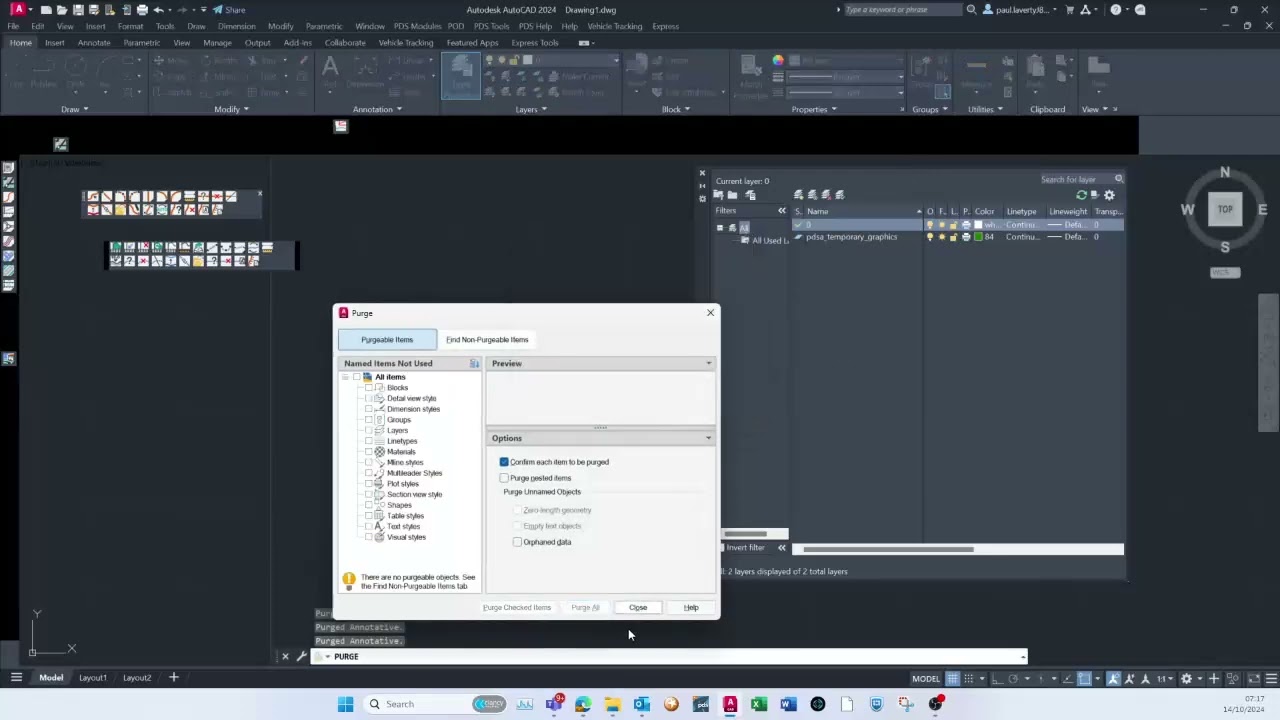Collapse the Preview panel in Purge dialog
The image size is (1280, 720).
click(709, 364)
